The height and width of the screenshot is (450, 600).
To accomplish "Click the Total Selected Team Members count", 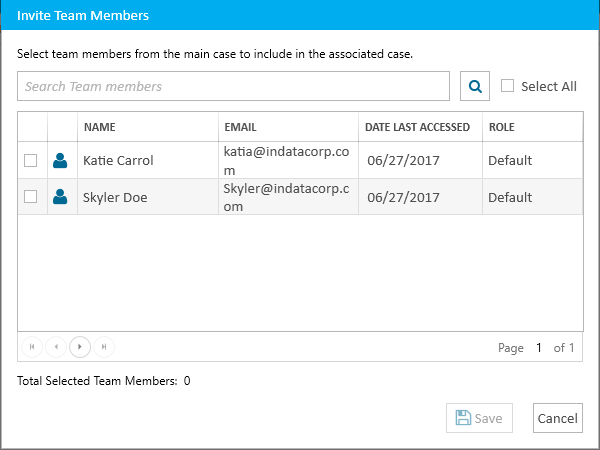I will 187,381.
